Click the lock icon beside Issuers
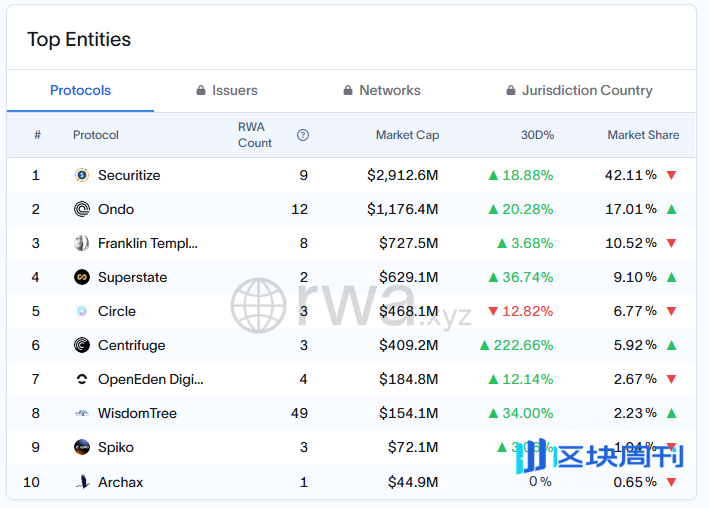This screenshot has width=709, height=508. (x=201, y=90)
